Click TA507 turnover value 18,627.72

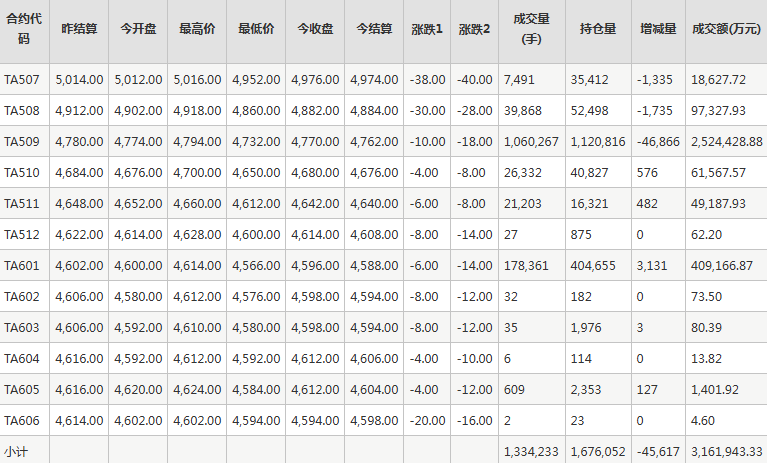719,80
